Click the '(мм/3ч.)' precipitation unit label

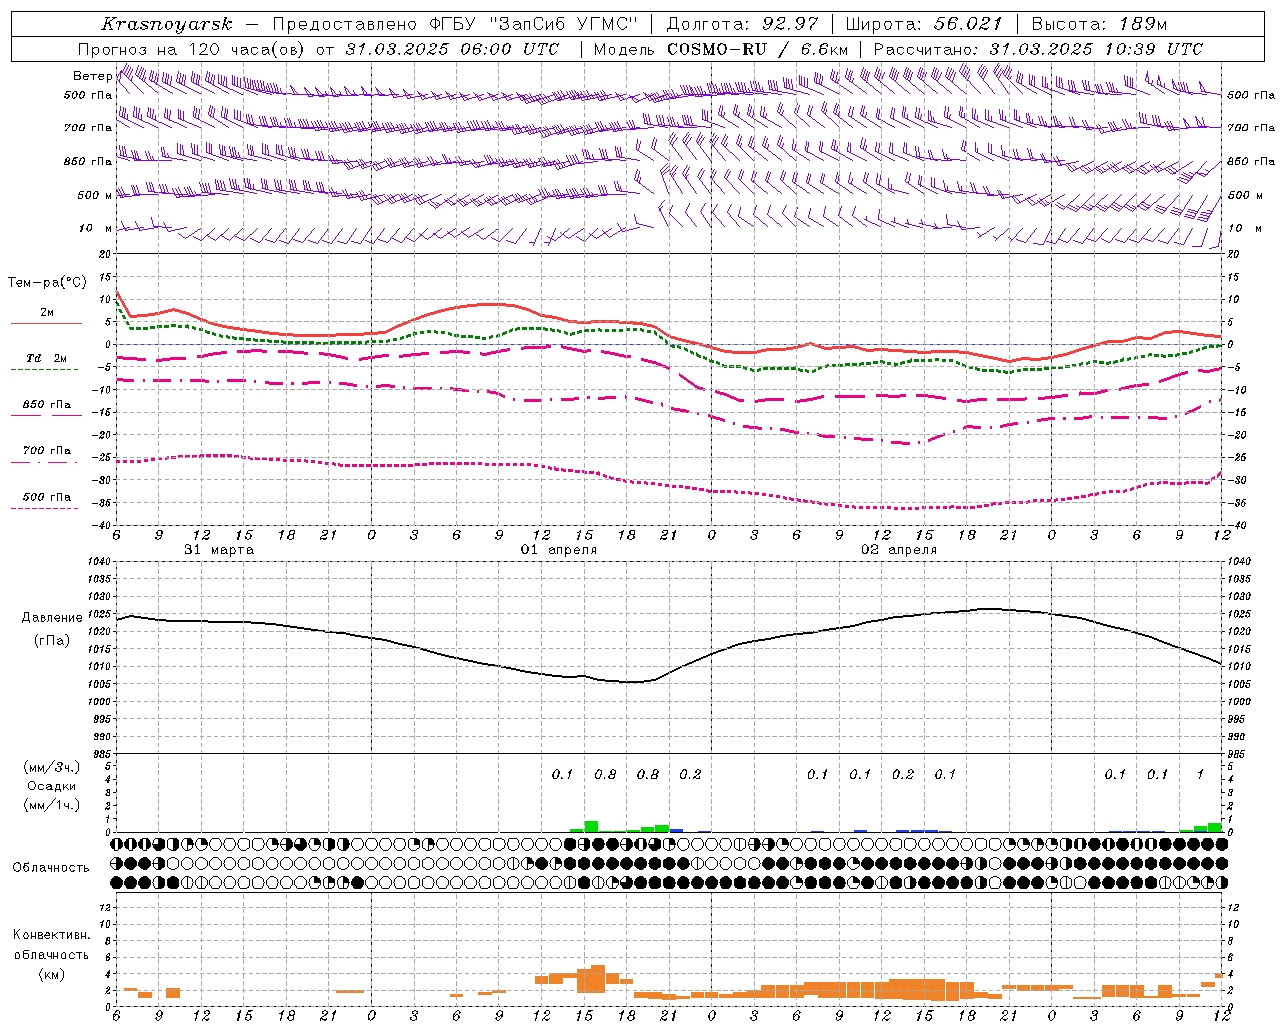[51, 767]
